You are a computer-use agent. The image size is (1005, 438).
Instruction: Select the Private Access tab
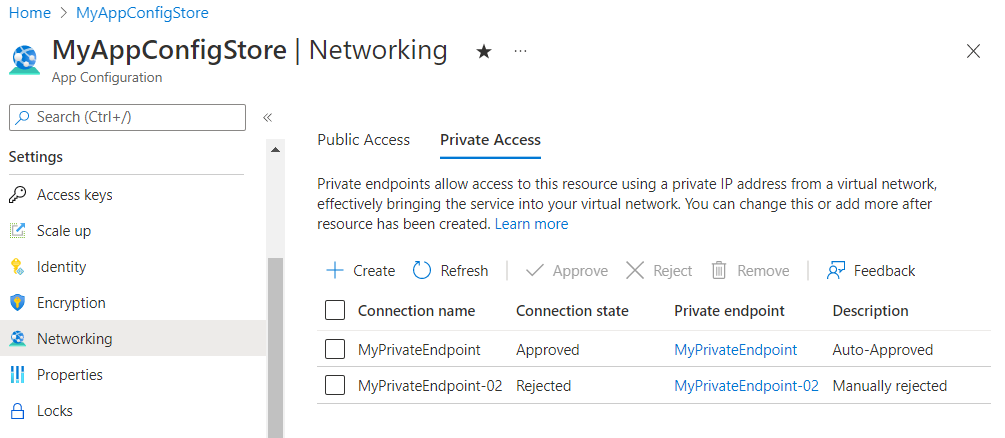coord(490,140)
